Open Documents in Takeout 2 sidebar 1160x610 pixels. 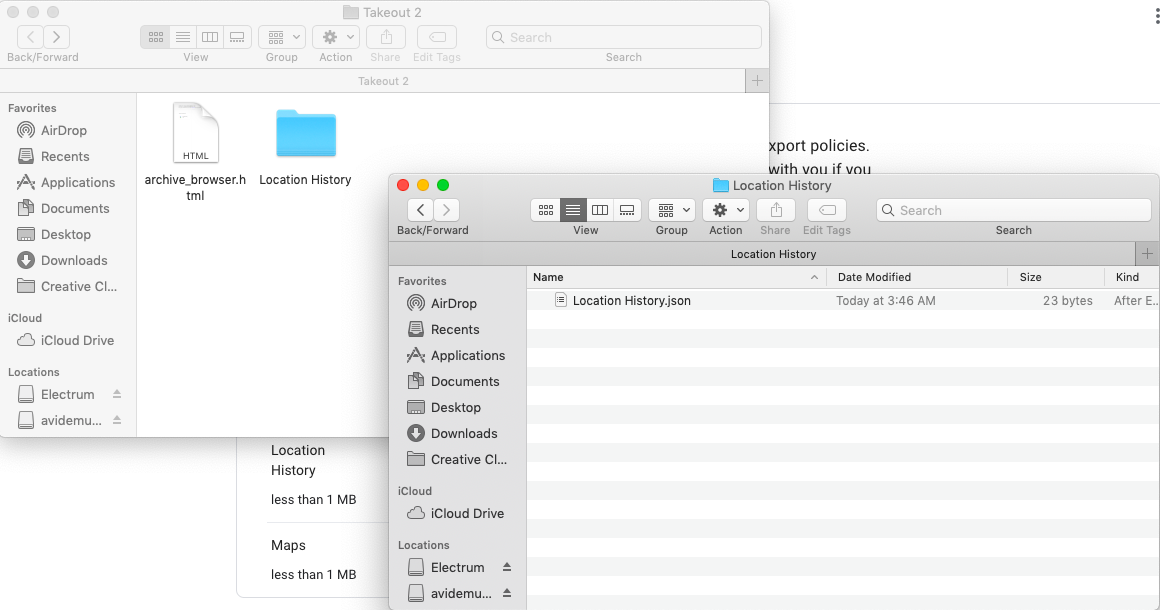(x=64, y=208)
